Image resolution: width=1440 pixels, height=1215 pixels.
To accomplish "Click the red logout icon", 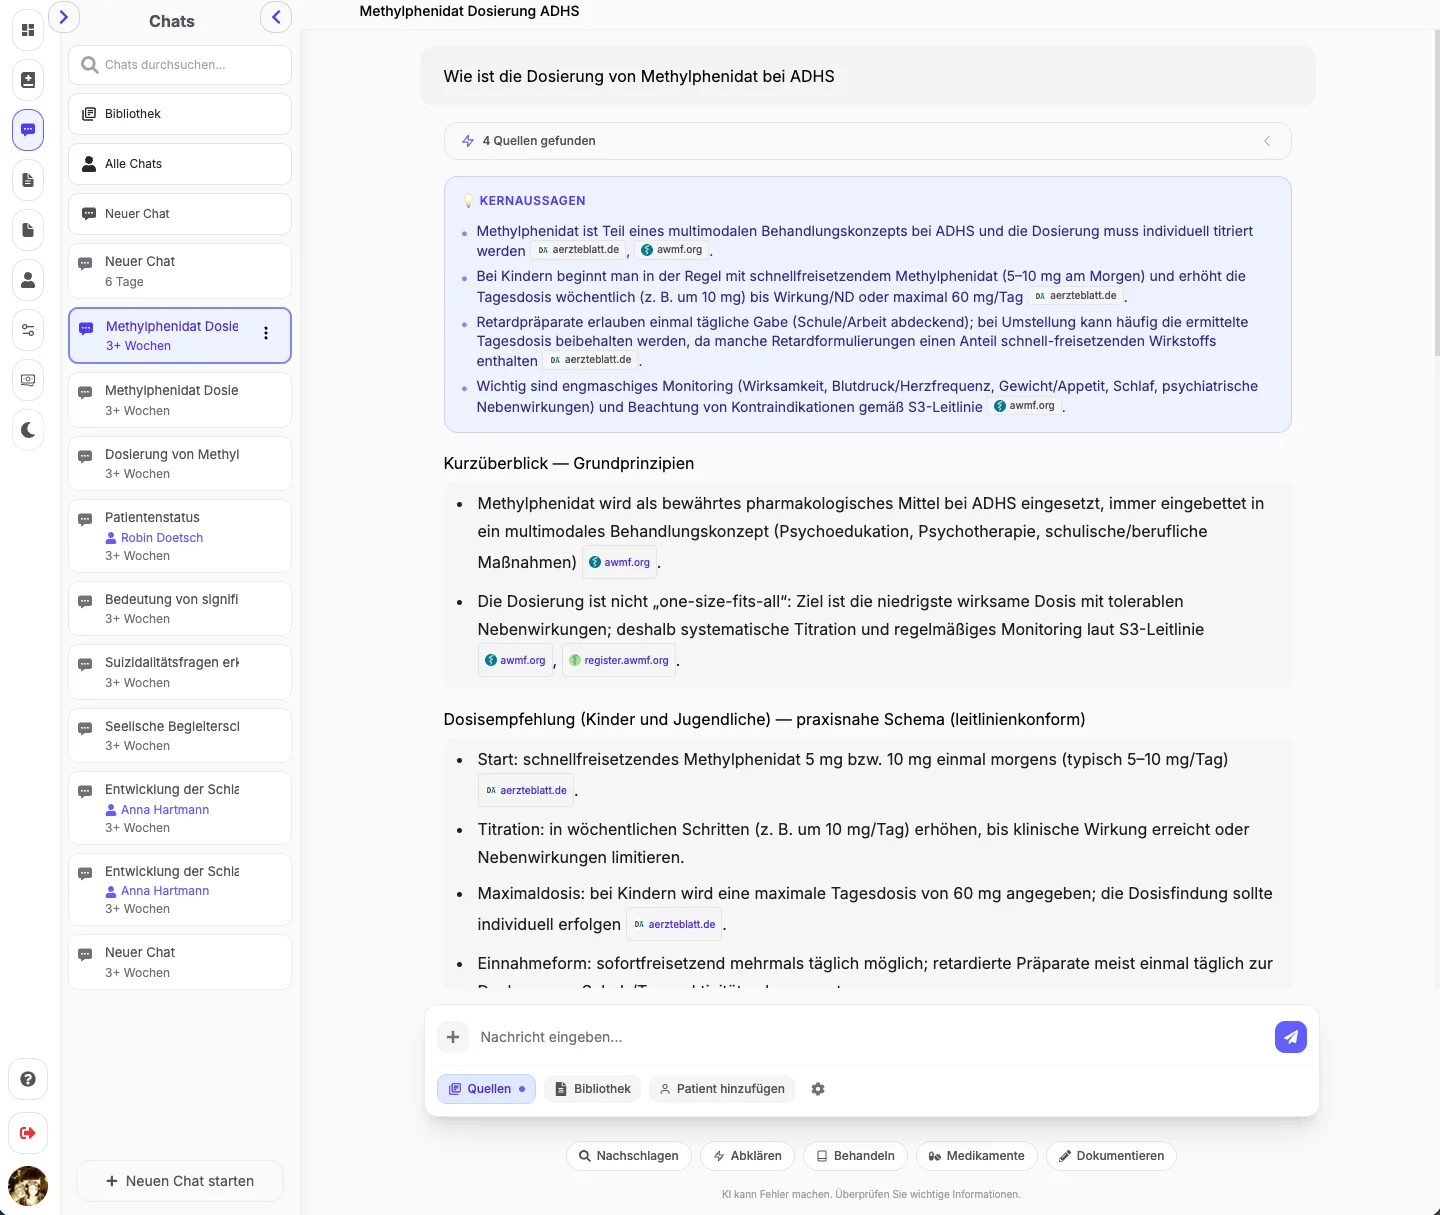I will (x=28, y=1133).
